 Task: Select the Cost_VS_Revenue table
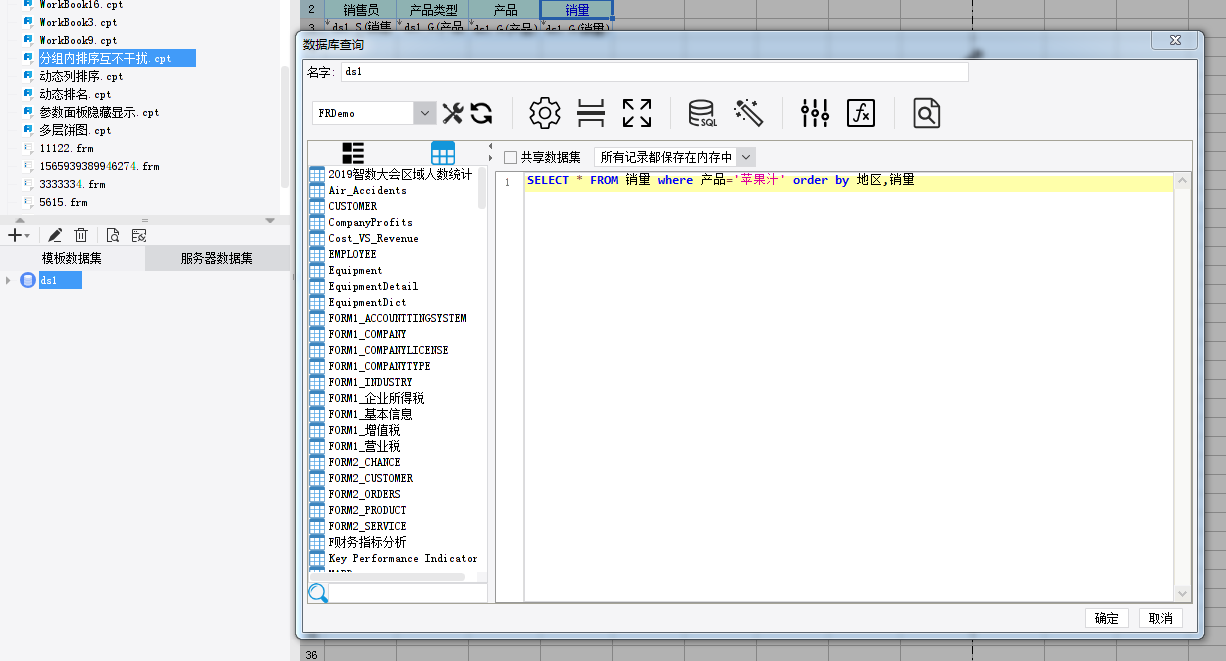[x=373, y=238]
